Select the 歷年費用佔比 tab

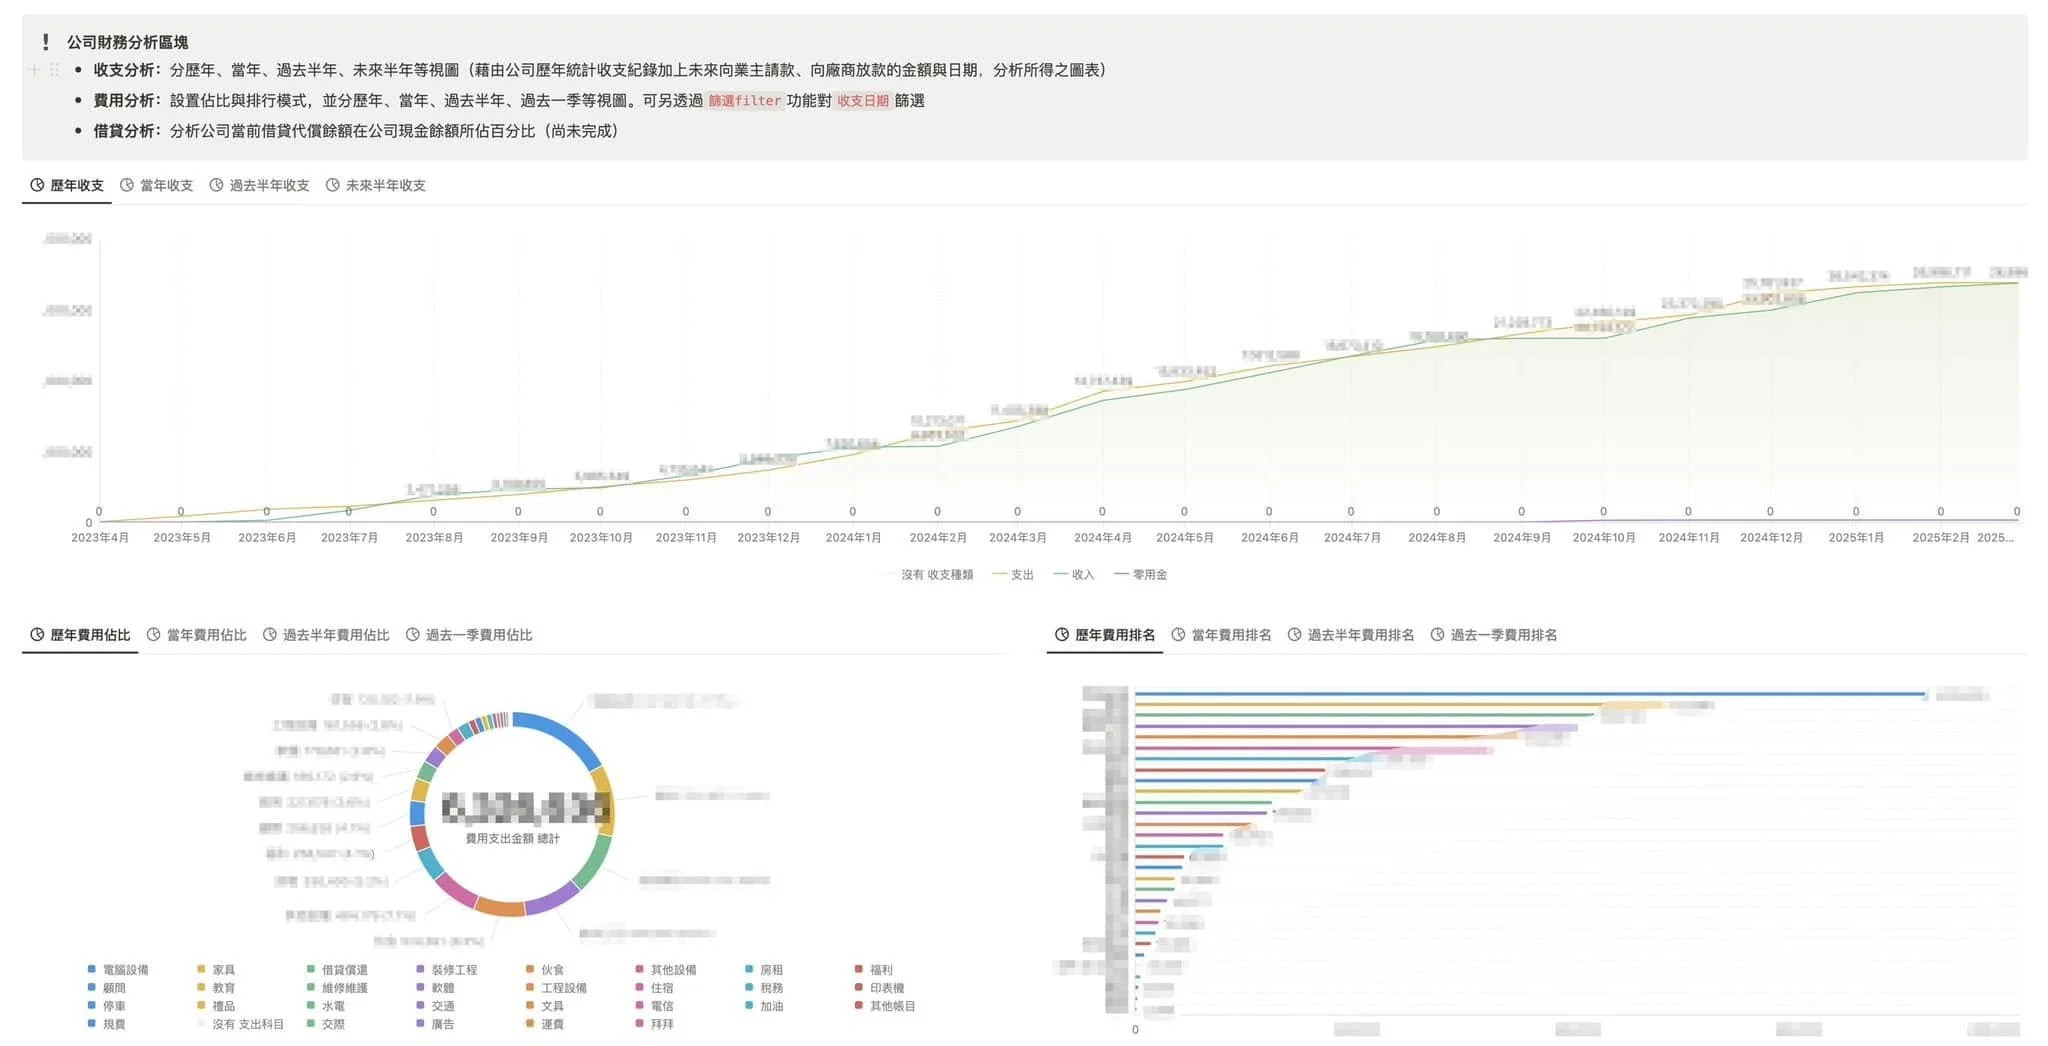click(80, 635)
